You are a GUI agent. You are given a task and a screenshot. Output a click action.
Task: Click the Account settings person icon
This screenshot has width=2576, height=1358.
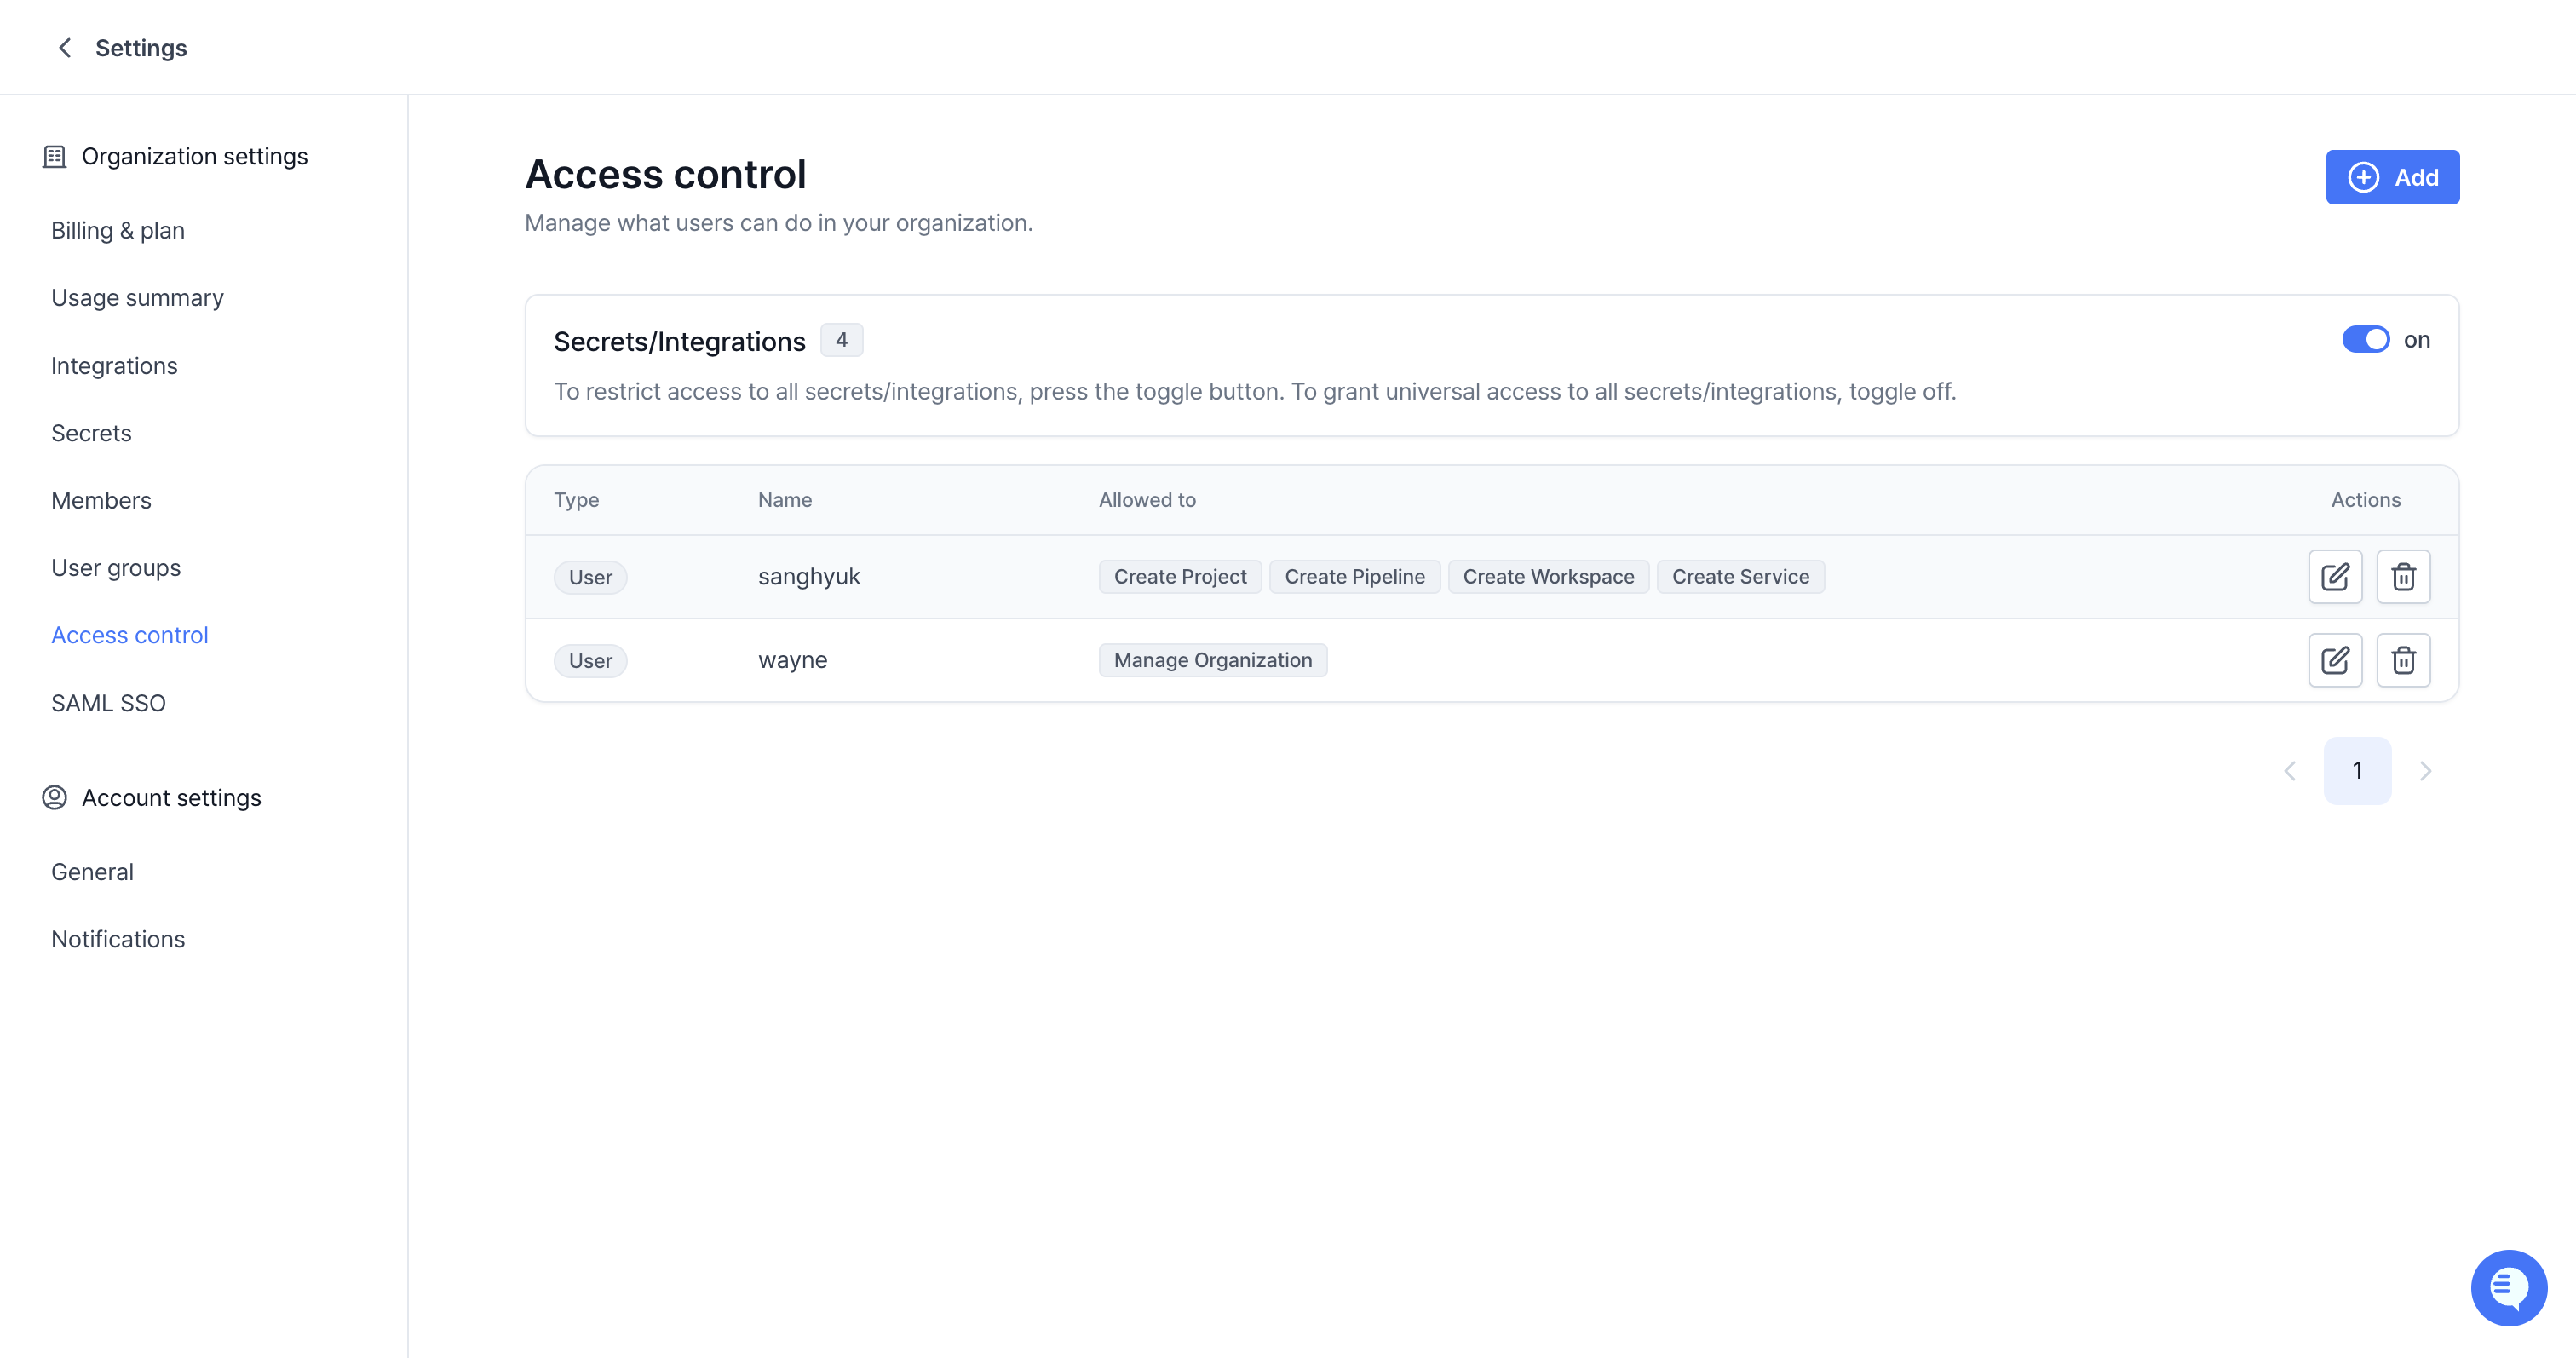[54, 798]
